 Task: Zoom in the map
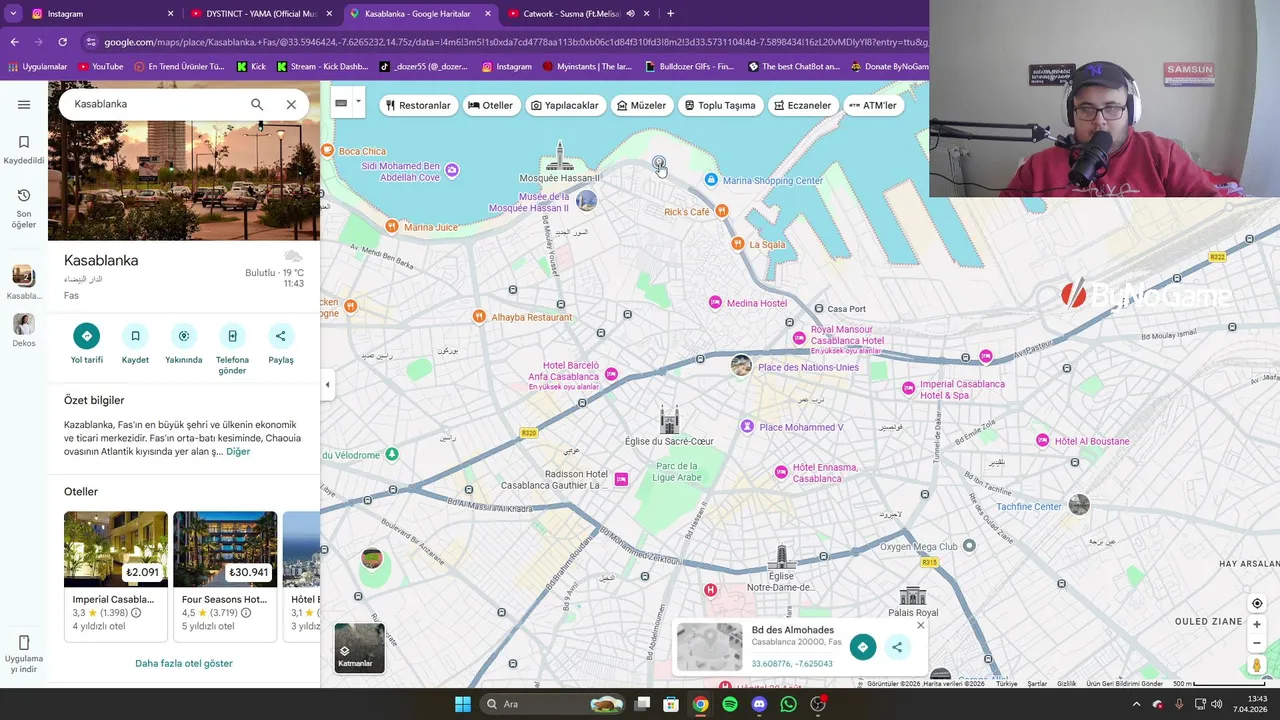(x=1257, y=625)
